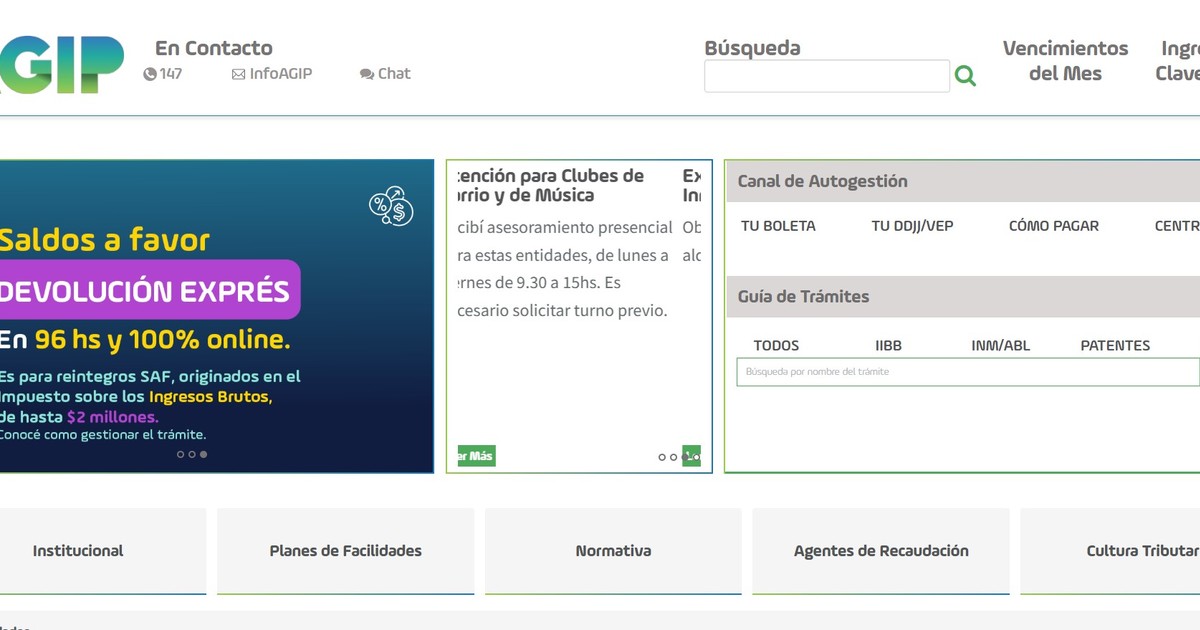Open InfoAGIP envelope mail icon
The image size is (1200, 630).
click(238, 74)
